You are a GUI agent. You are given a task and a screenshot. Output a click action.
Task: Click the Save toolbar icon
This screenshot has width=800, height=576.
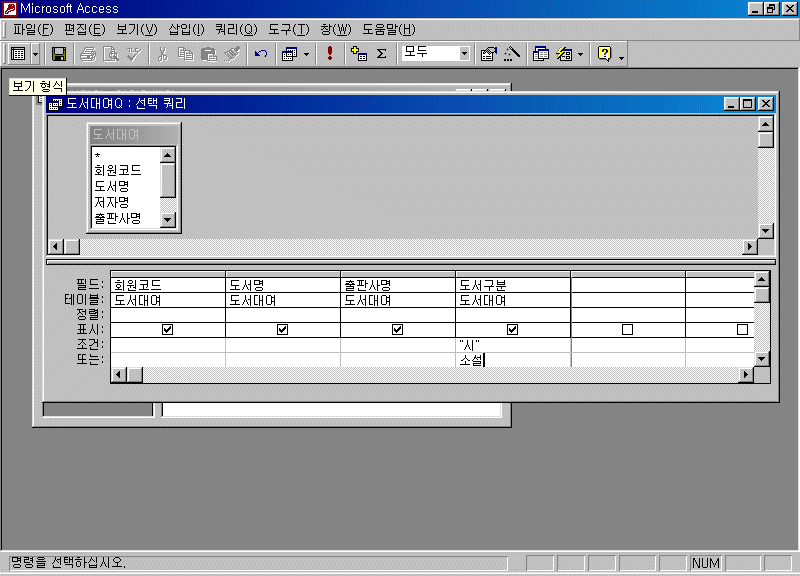click(59, 54)
